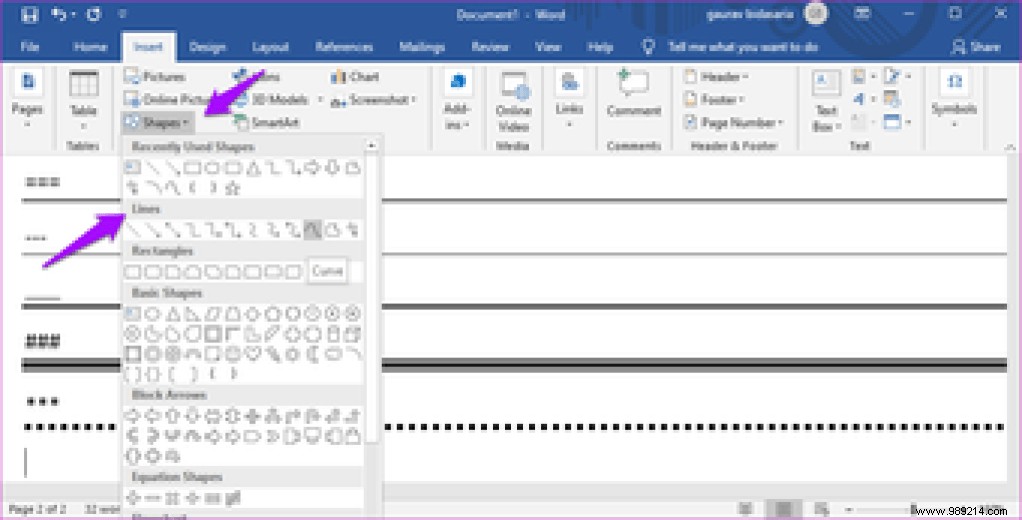Click the shapes gallery scroll up arrow
Viewport: 1022px width, 520px height.
coord(372,146)
